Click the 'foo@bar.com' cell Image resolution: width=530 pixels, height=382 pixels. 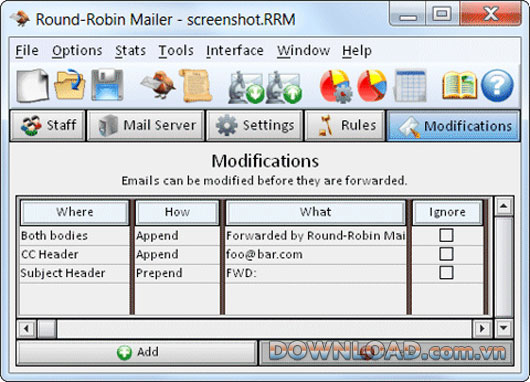coord(315,254)
